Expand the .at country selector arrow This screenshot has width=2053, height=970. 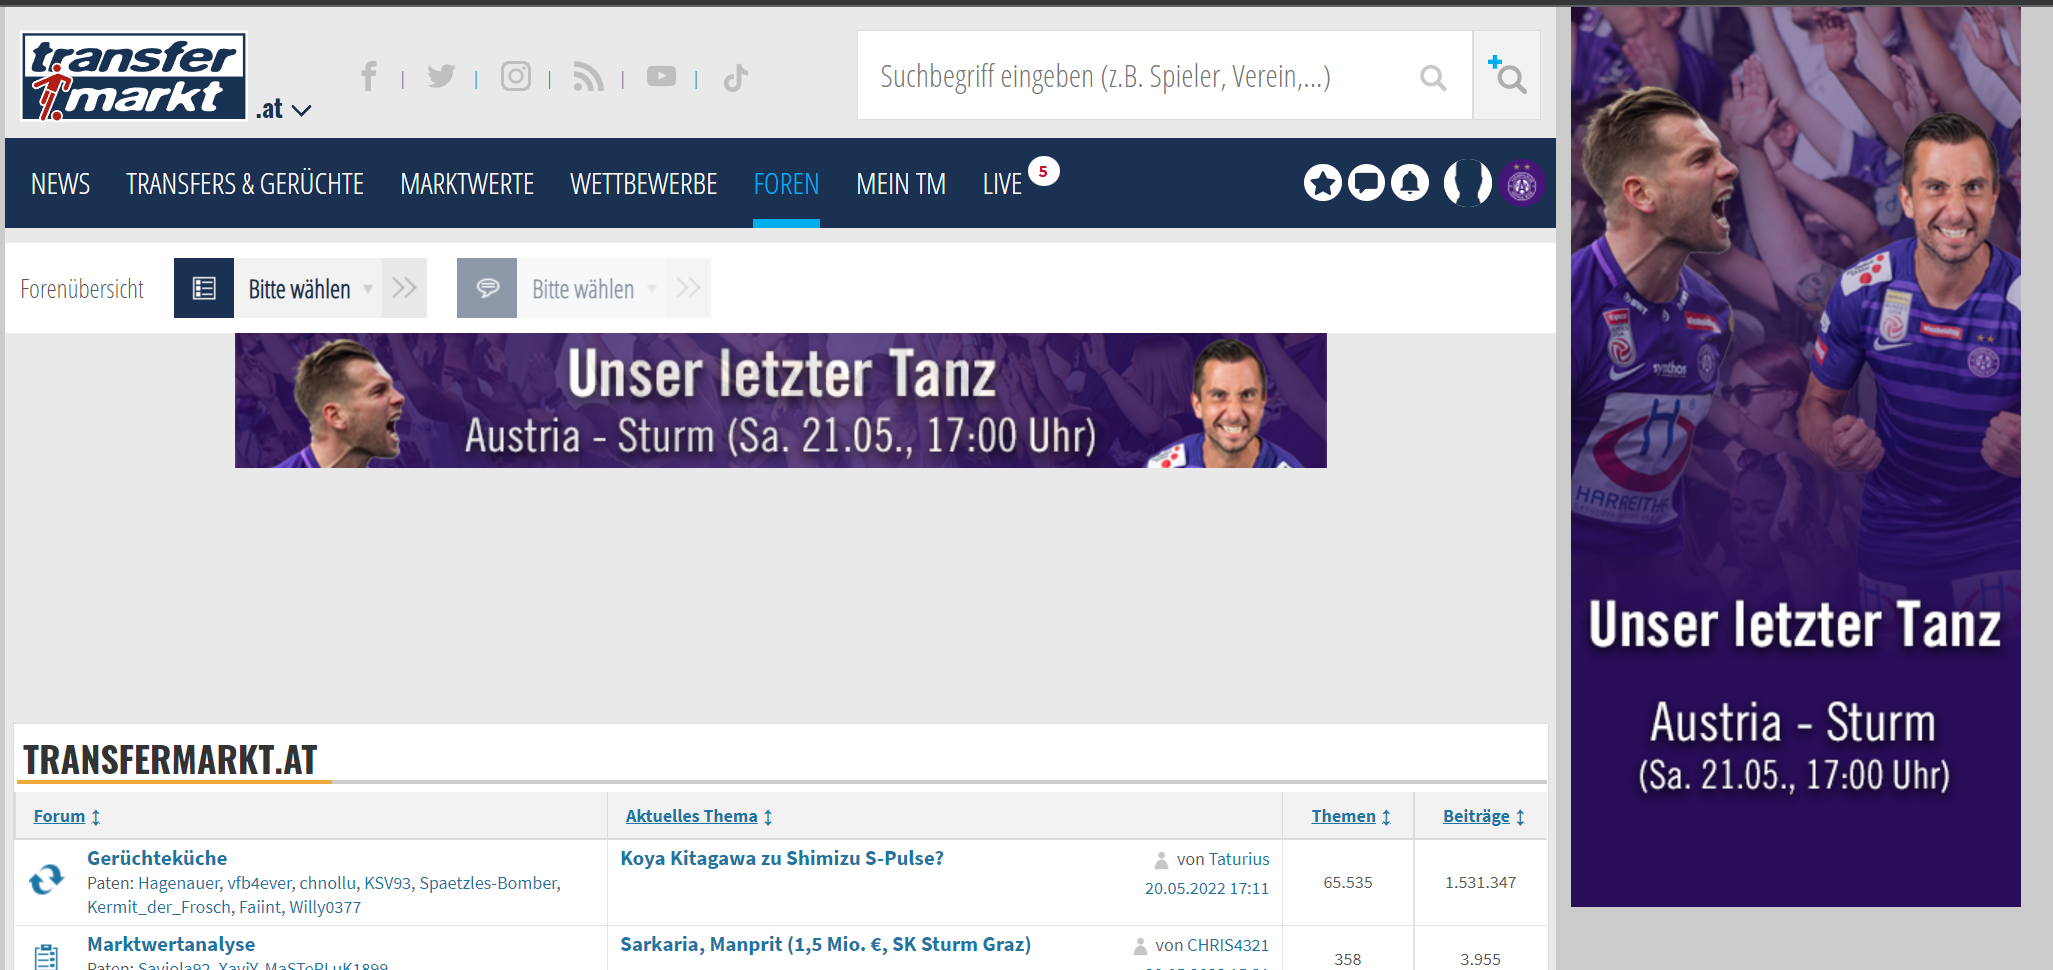(301, 110)
